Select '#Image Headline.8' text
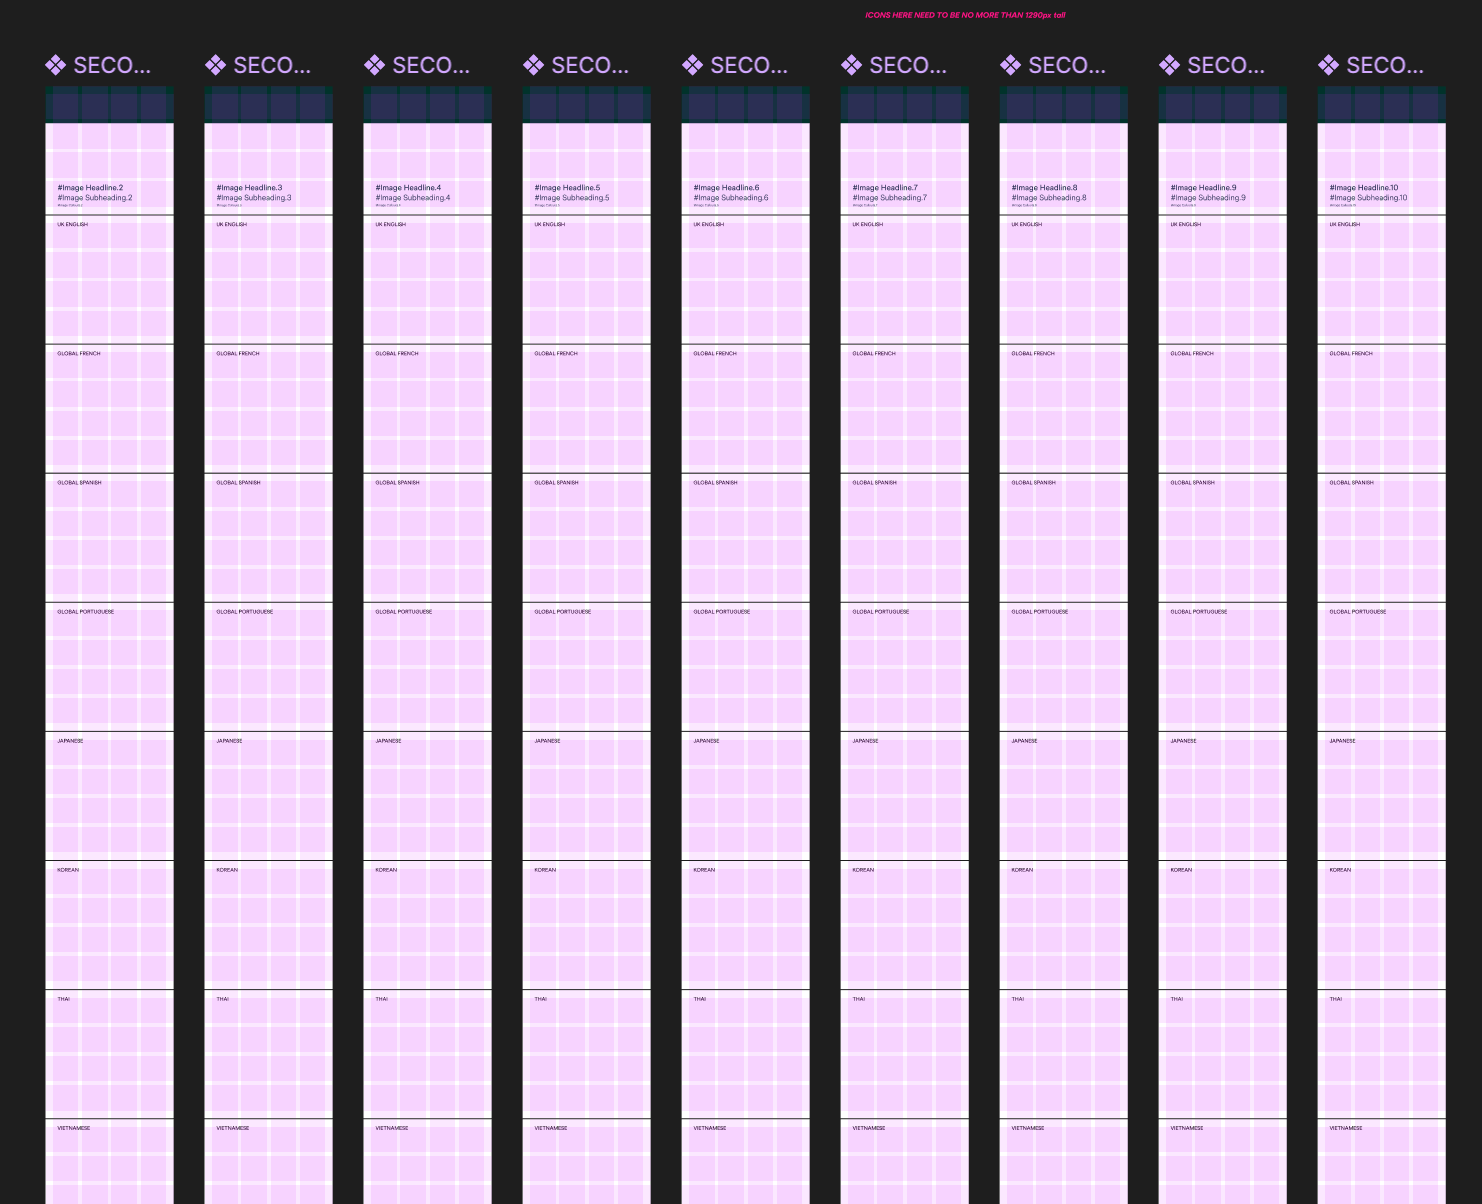The height and width of the screenshot is (1204, 1482). (1044, 188)
